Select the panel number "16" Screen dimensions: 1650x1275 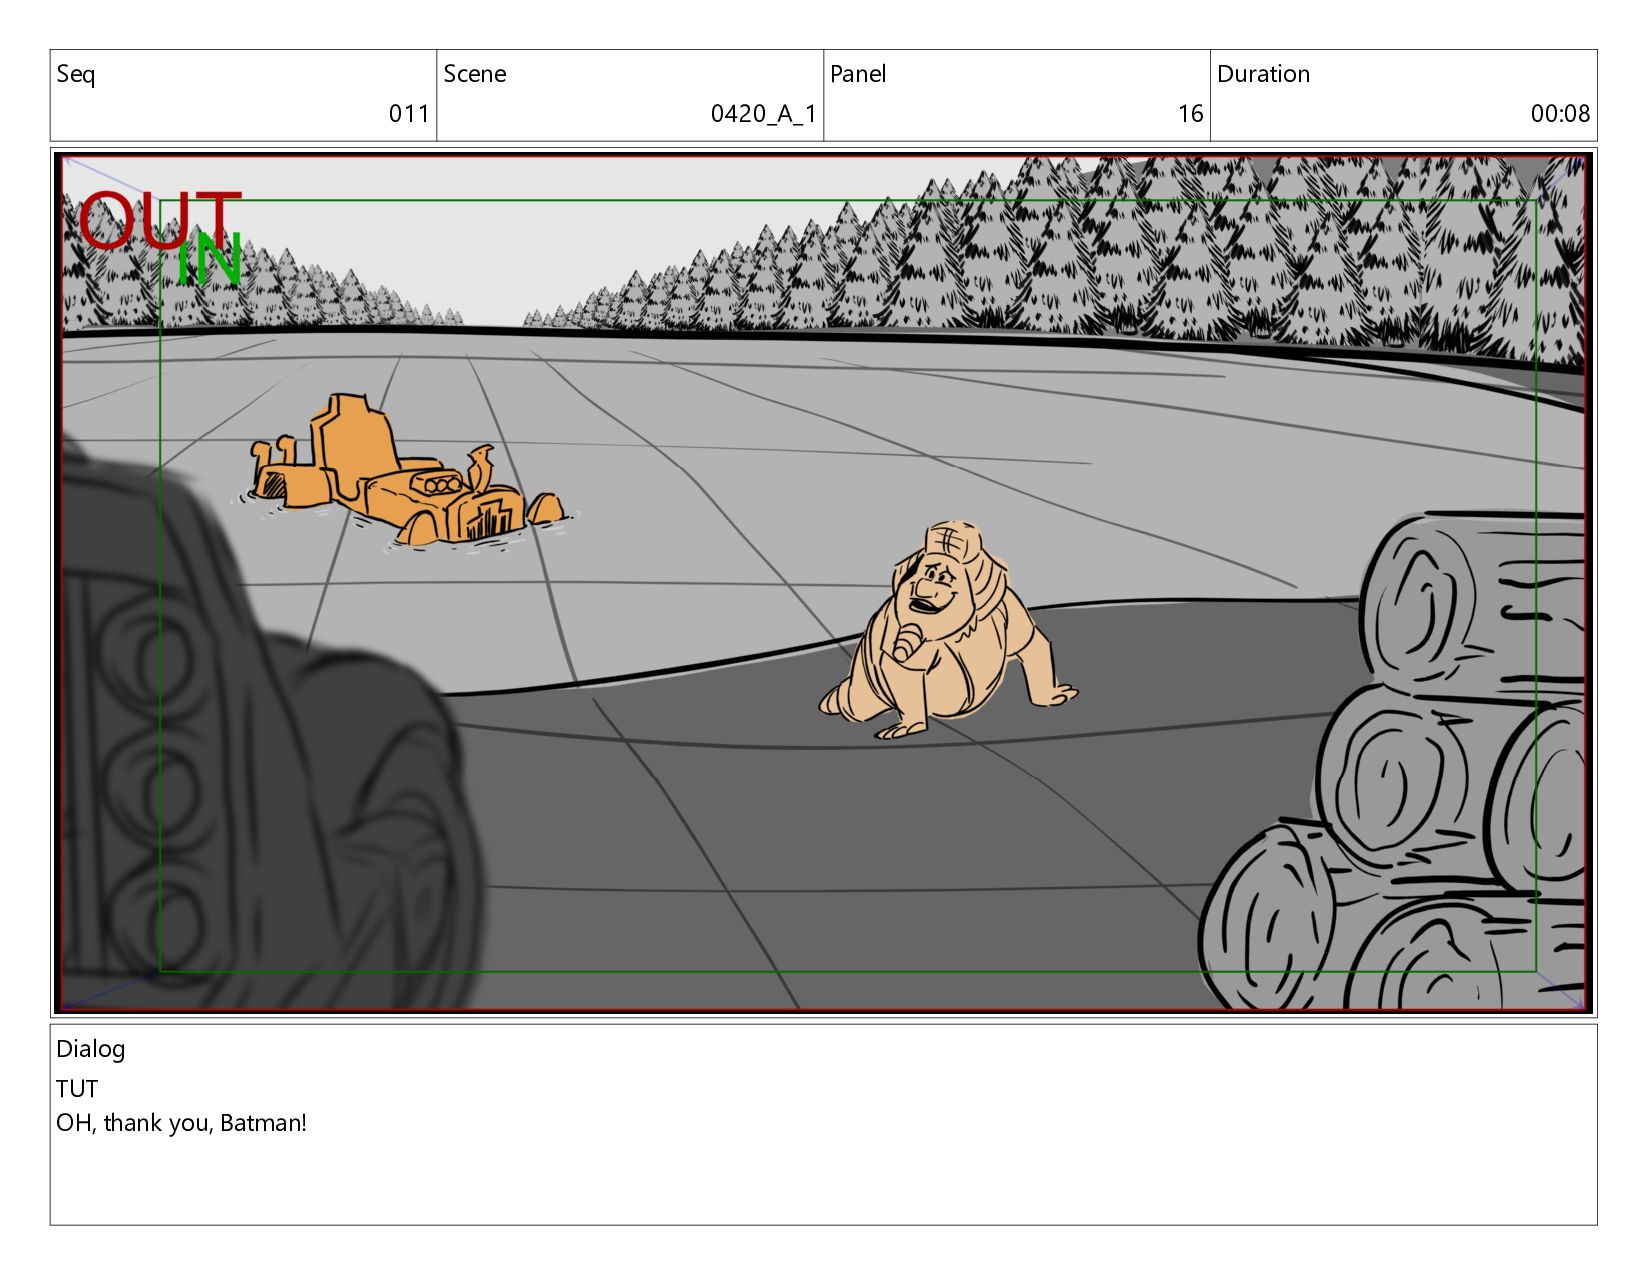pyautogui.click(x=1190, y=114)
